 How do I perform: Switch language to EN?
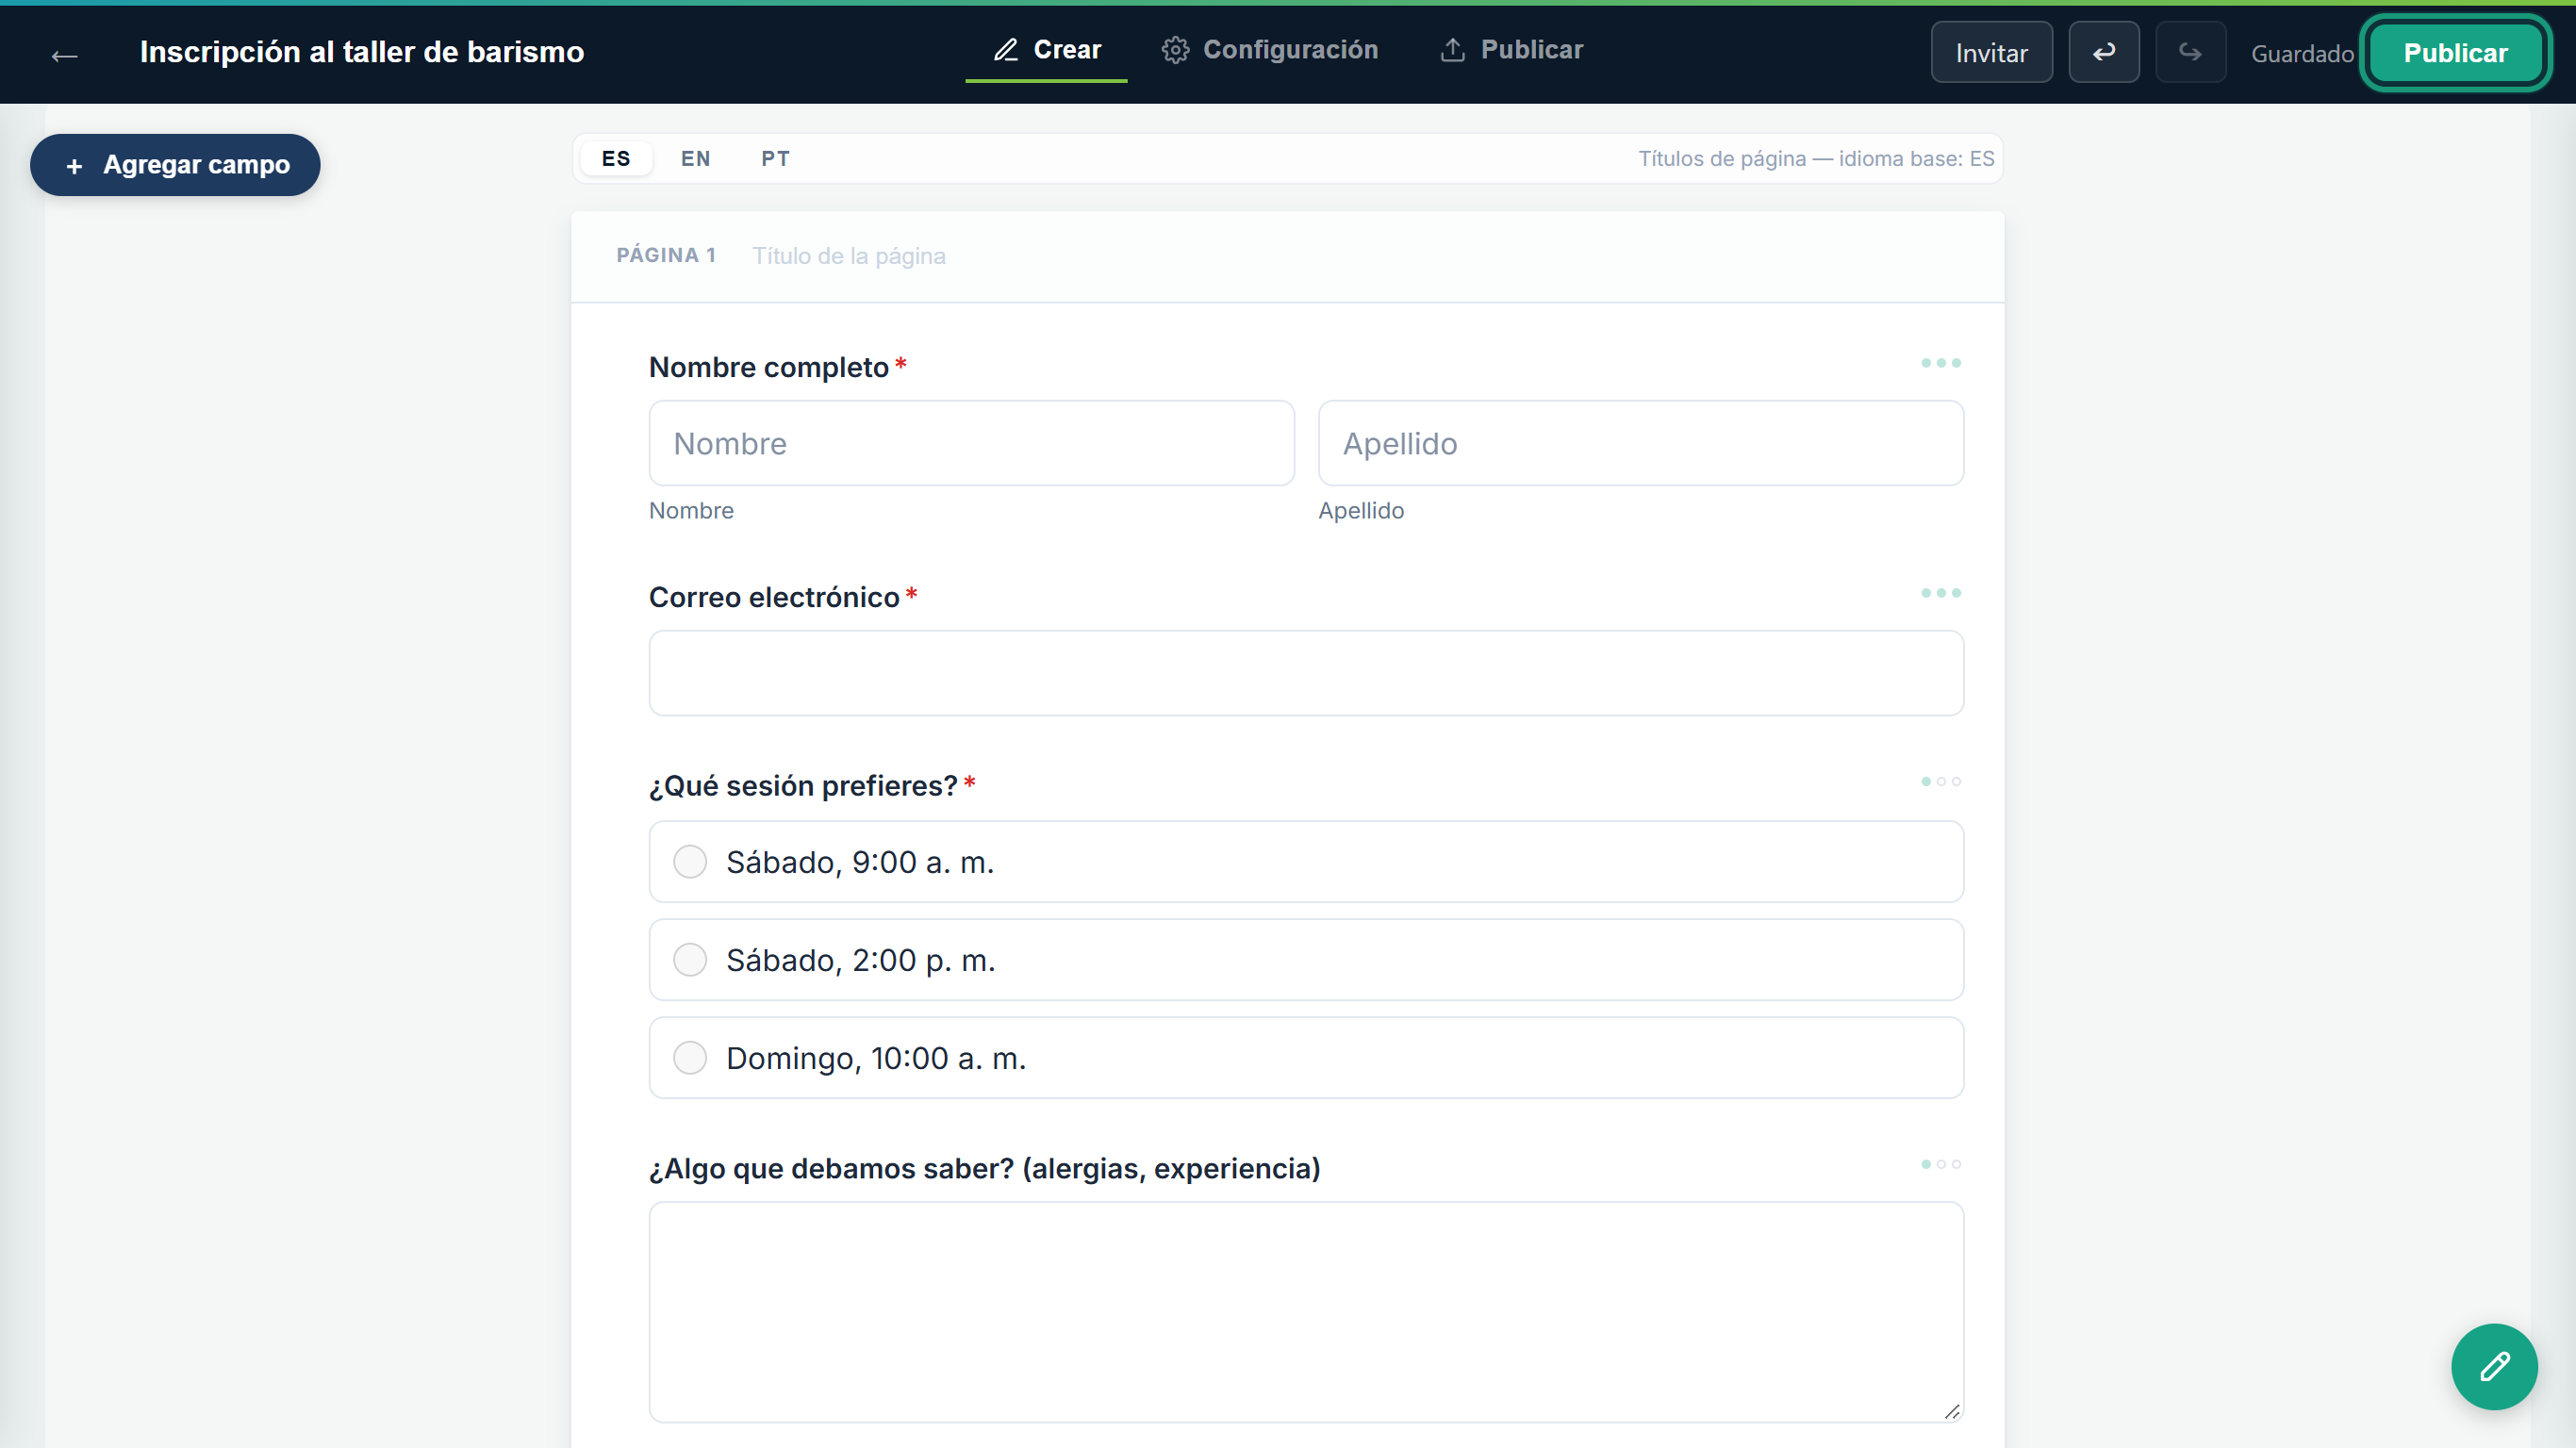(696, 158)
